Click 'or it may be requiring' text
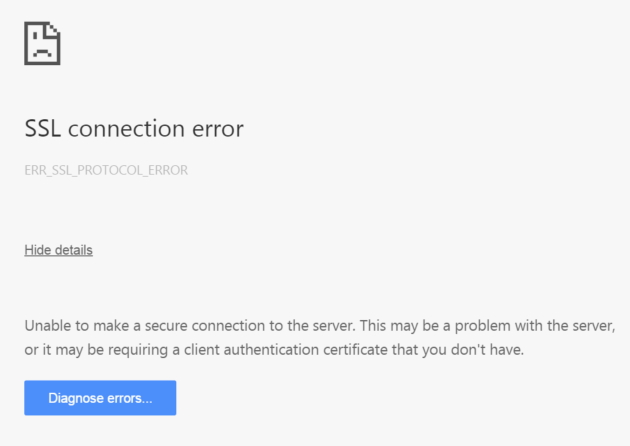Viewport: 630px width, 446px height. [96, 350]
